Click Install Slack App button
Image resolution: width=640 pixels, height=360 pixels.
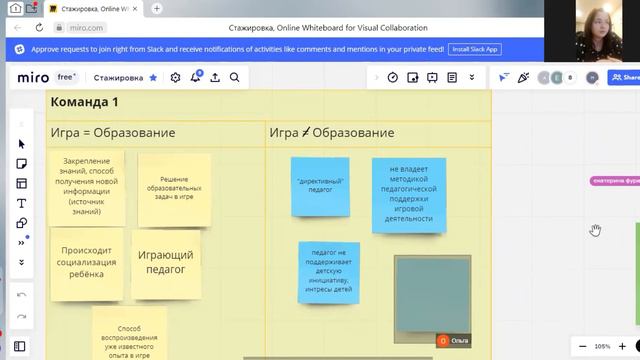pos(475,49)
